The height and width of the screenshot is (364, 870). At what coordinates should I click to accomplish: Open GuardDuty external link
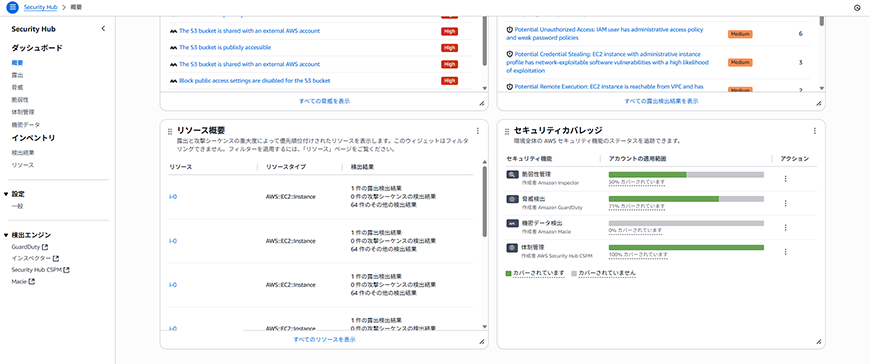point(29,247)
